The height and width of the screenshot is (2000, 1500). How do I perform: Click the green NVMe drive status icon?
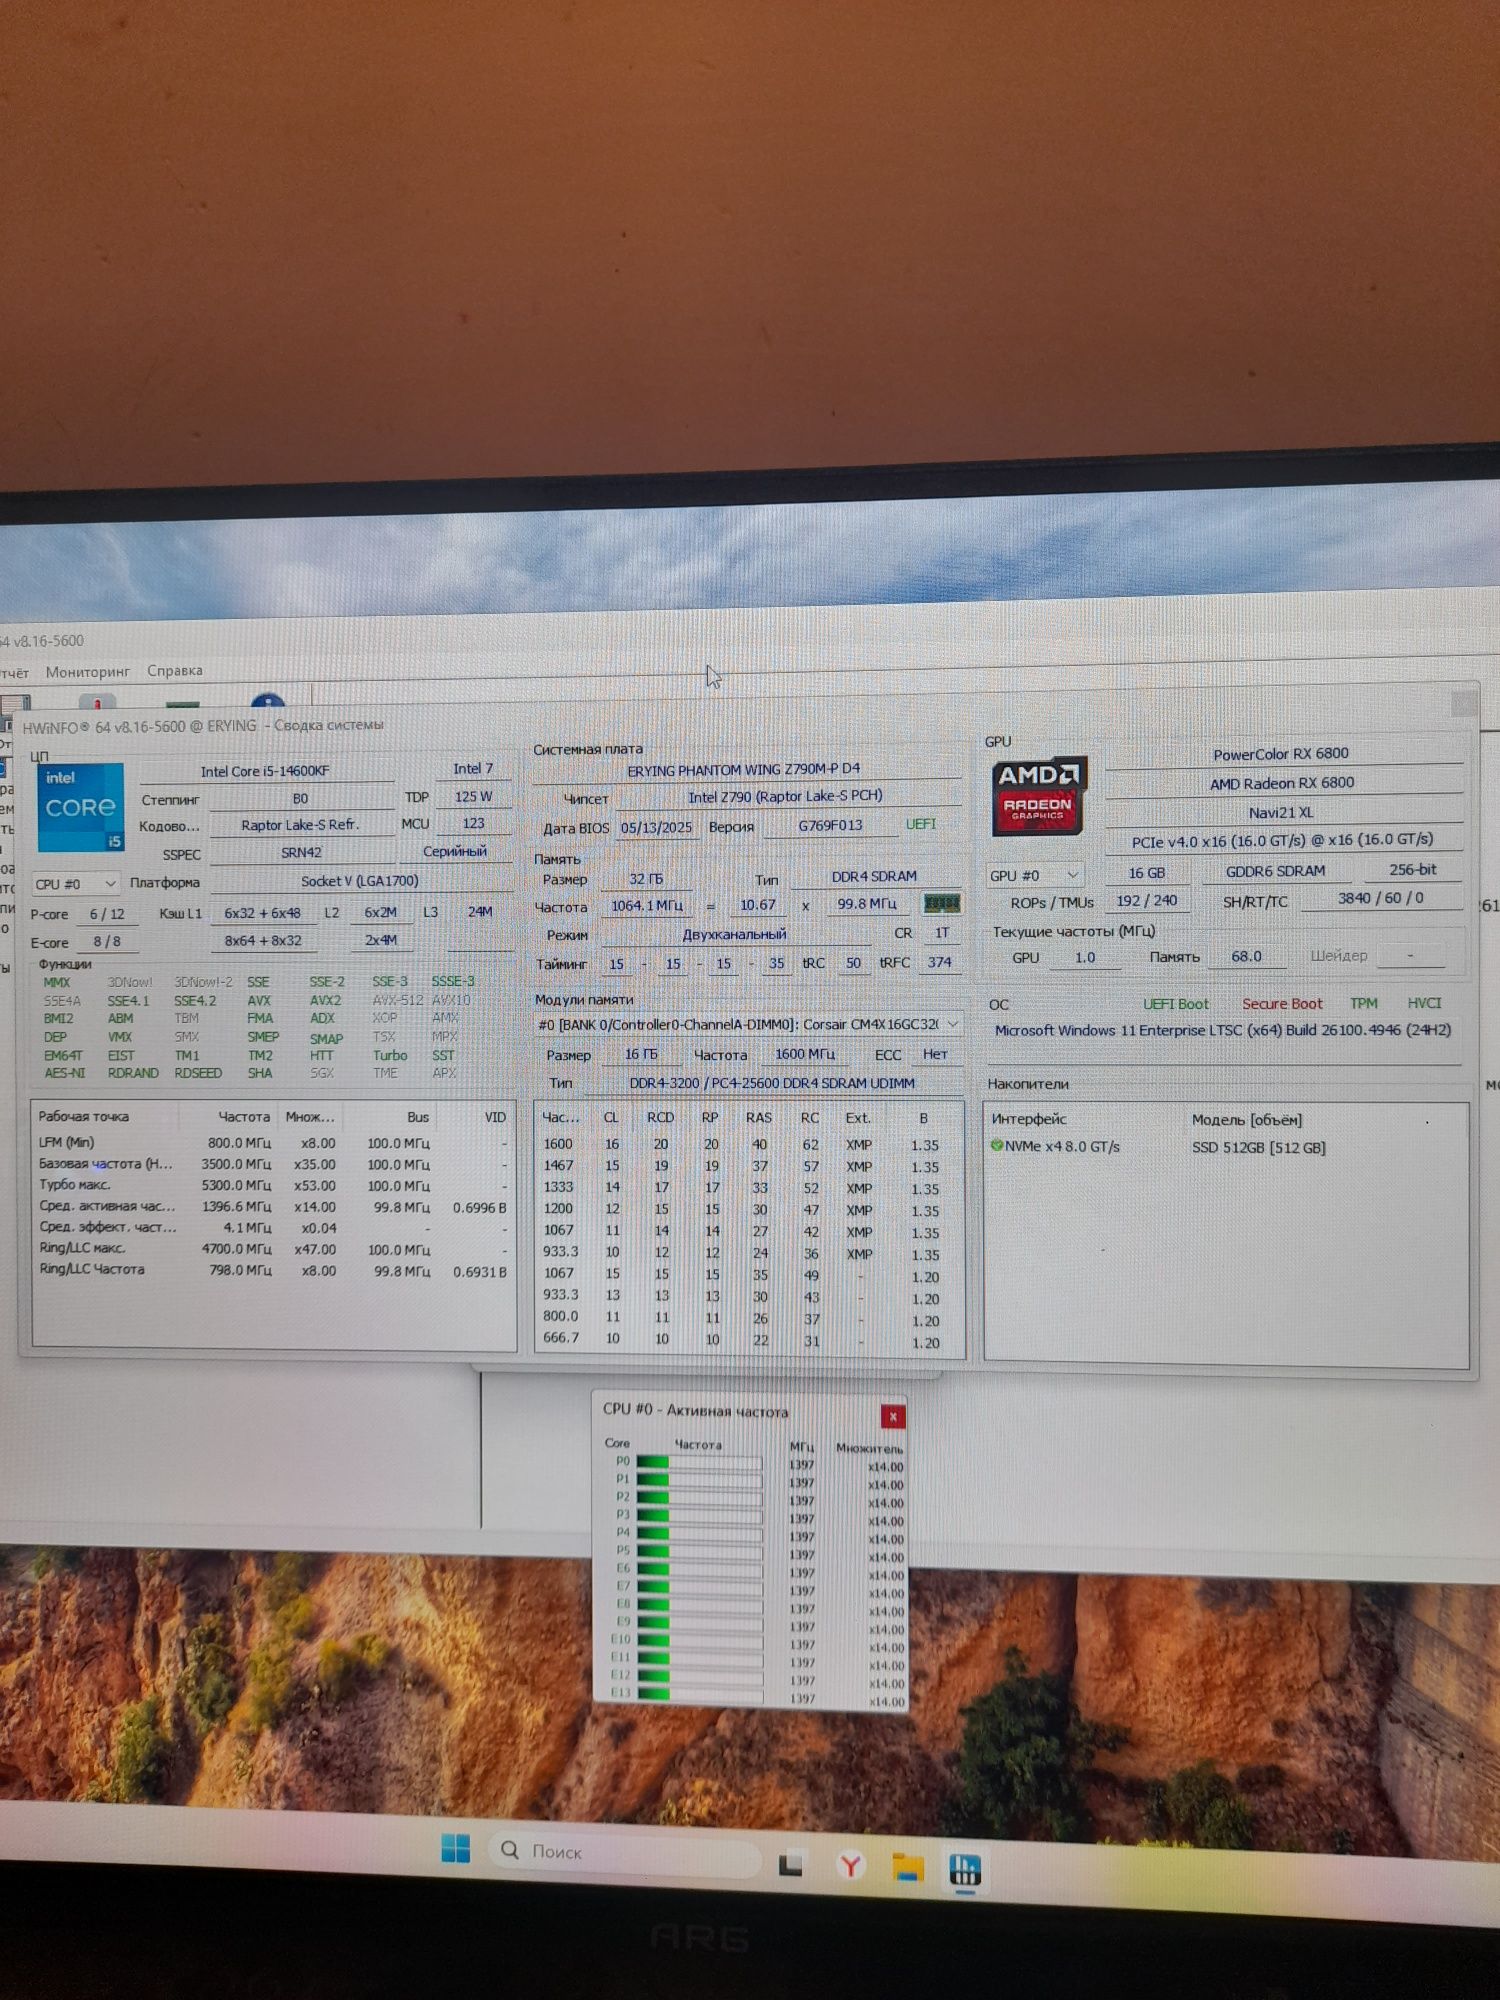tap(997, 1146)
